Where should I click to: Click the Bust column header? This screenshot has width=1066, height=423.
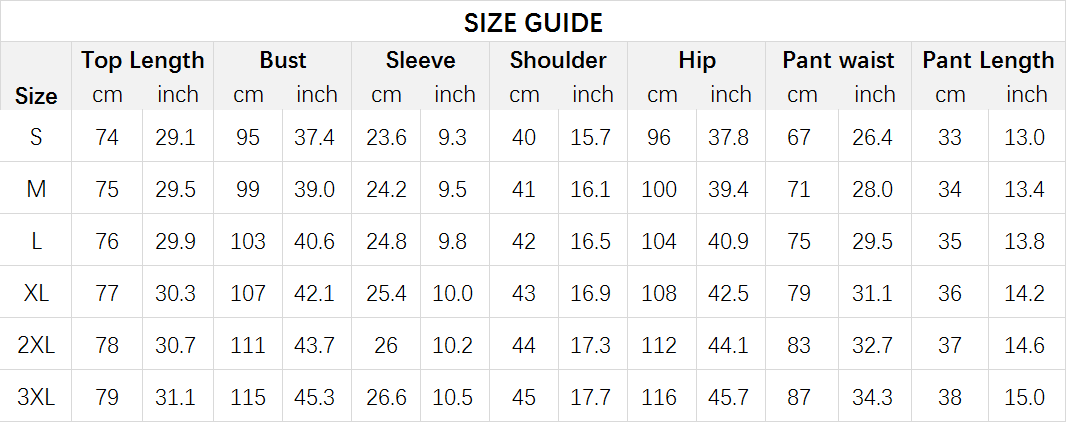click(x=283, y=60)
